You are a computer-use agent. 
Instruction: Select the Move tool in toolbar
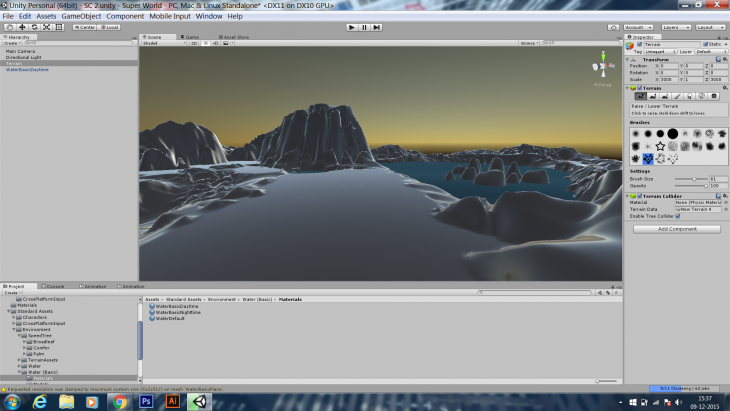(x=20, y=27)
